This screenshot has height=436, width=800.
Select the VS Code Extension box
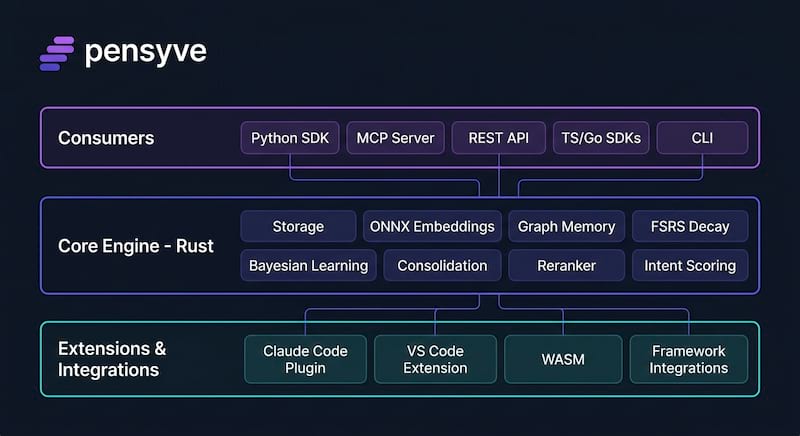435,359
